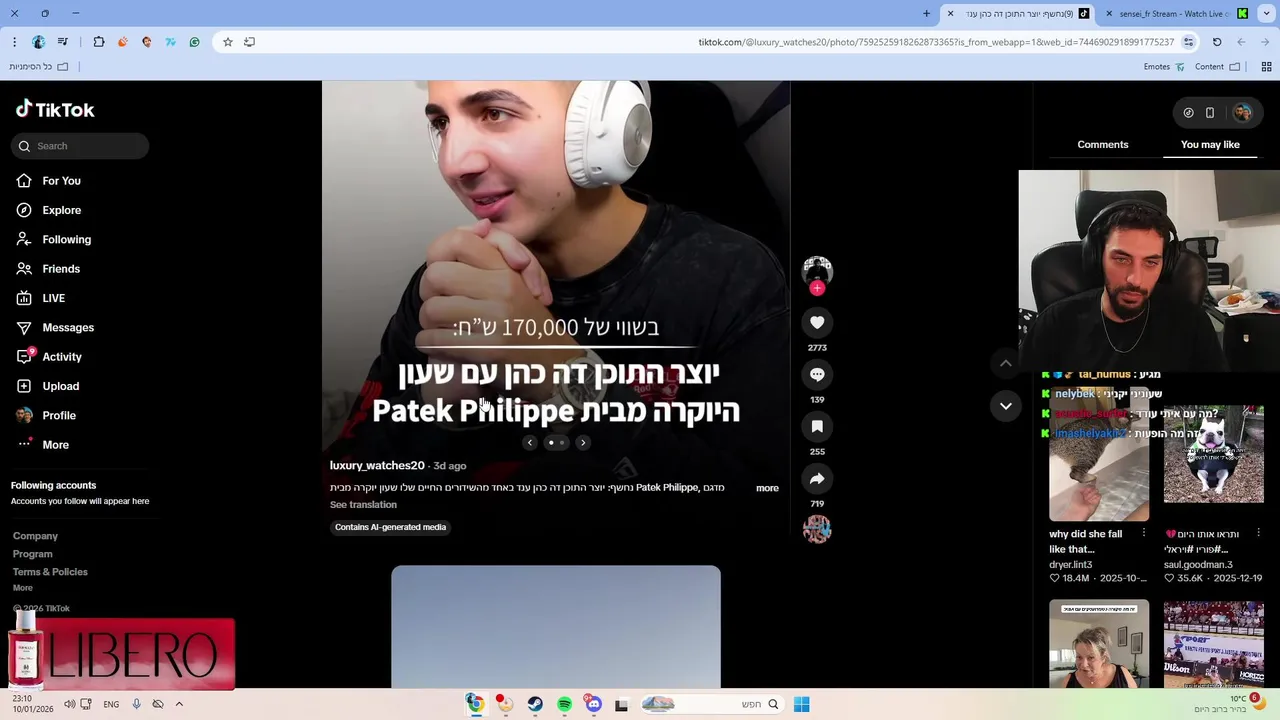Open get-app phone icon in top pill
Screen dimensions: 1280x720
(x=1210, y=113)
